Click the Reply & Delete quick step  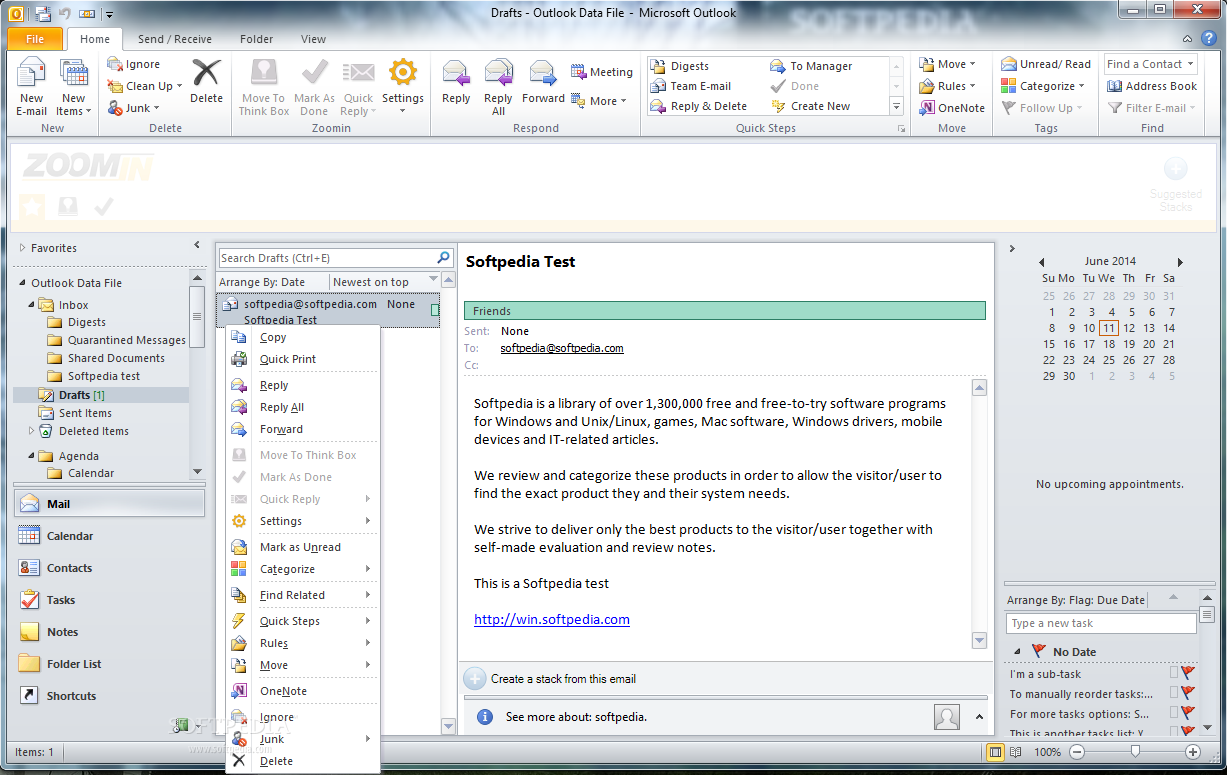699,106
